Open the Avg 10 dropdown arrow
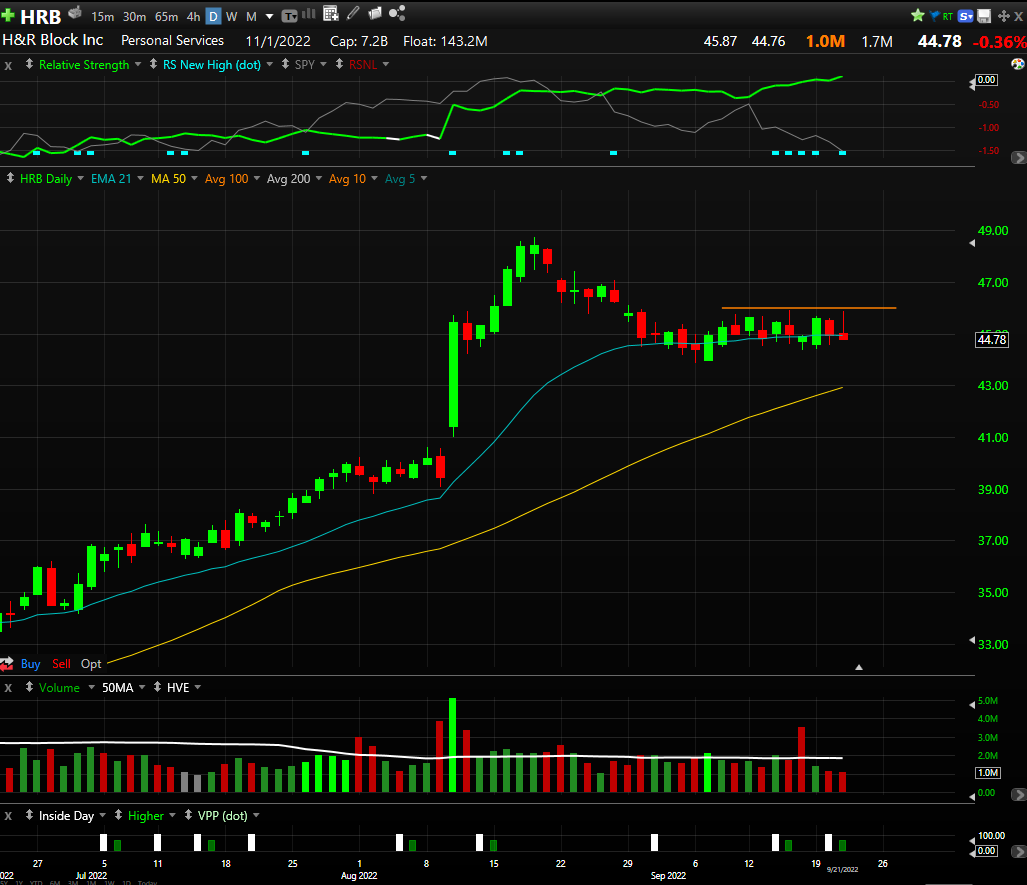Image resolution: width=1027 pixels, height=885 pixels. click(375, 178)
